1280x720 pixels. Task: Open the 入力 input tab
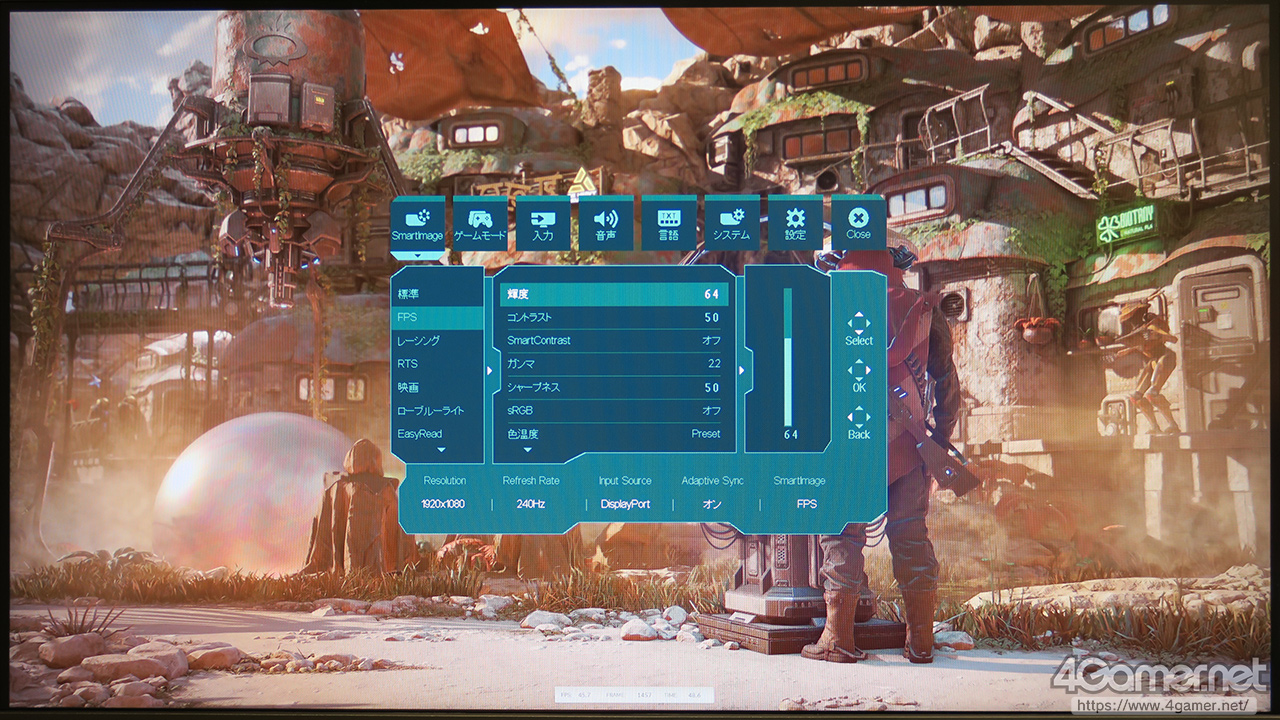coord(543,223)
